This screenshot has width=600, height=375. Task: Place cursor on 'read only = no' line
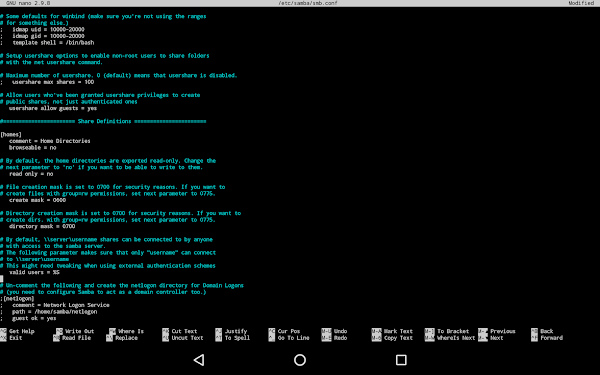31,174
